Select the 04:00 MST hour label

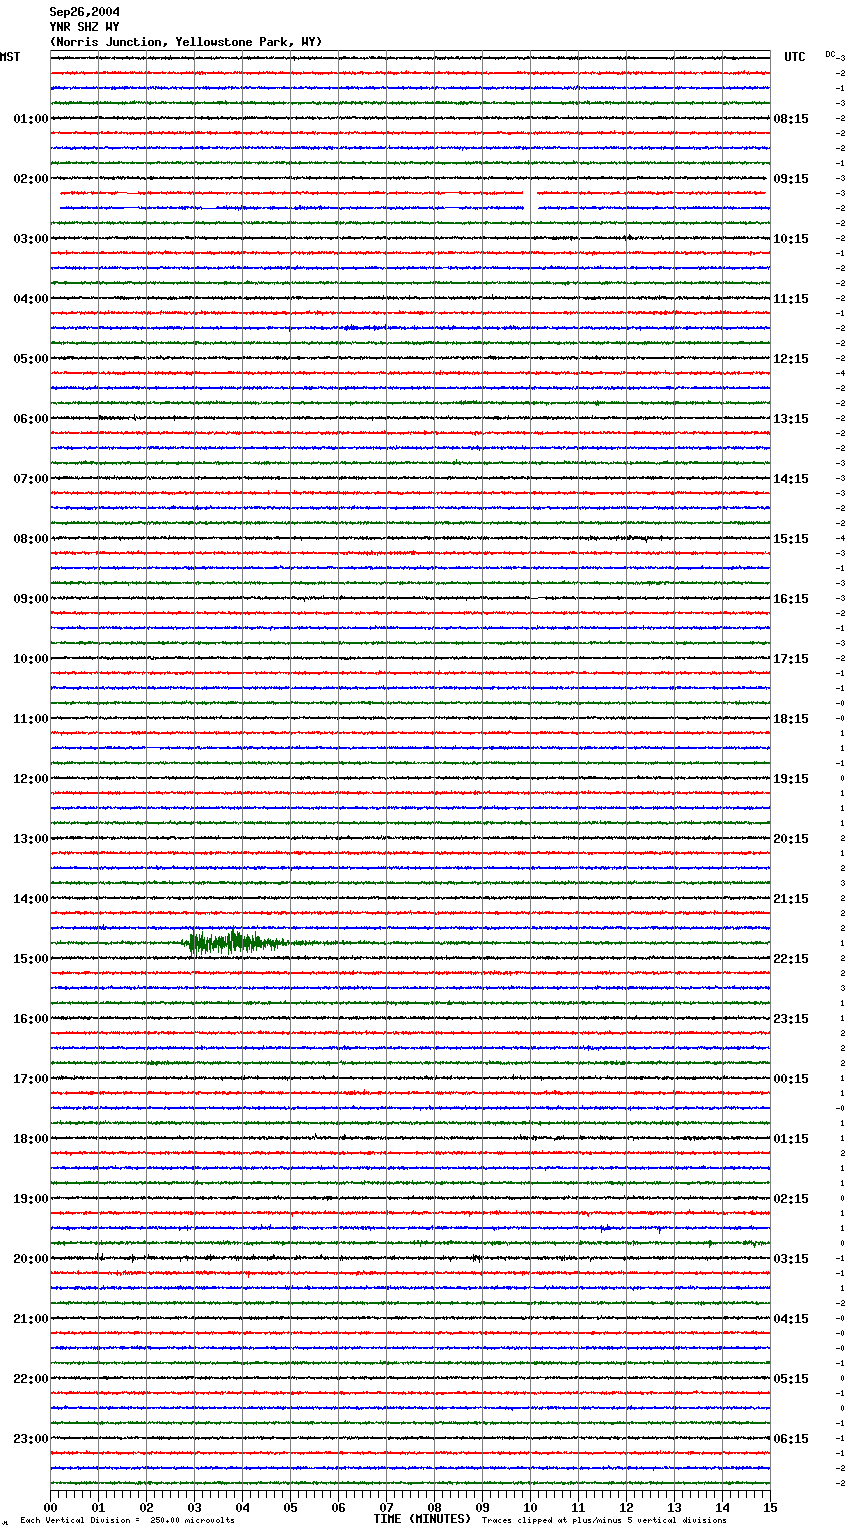pyautogui.click(x=31, y=299)
